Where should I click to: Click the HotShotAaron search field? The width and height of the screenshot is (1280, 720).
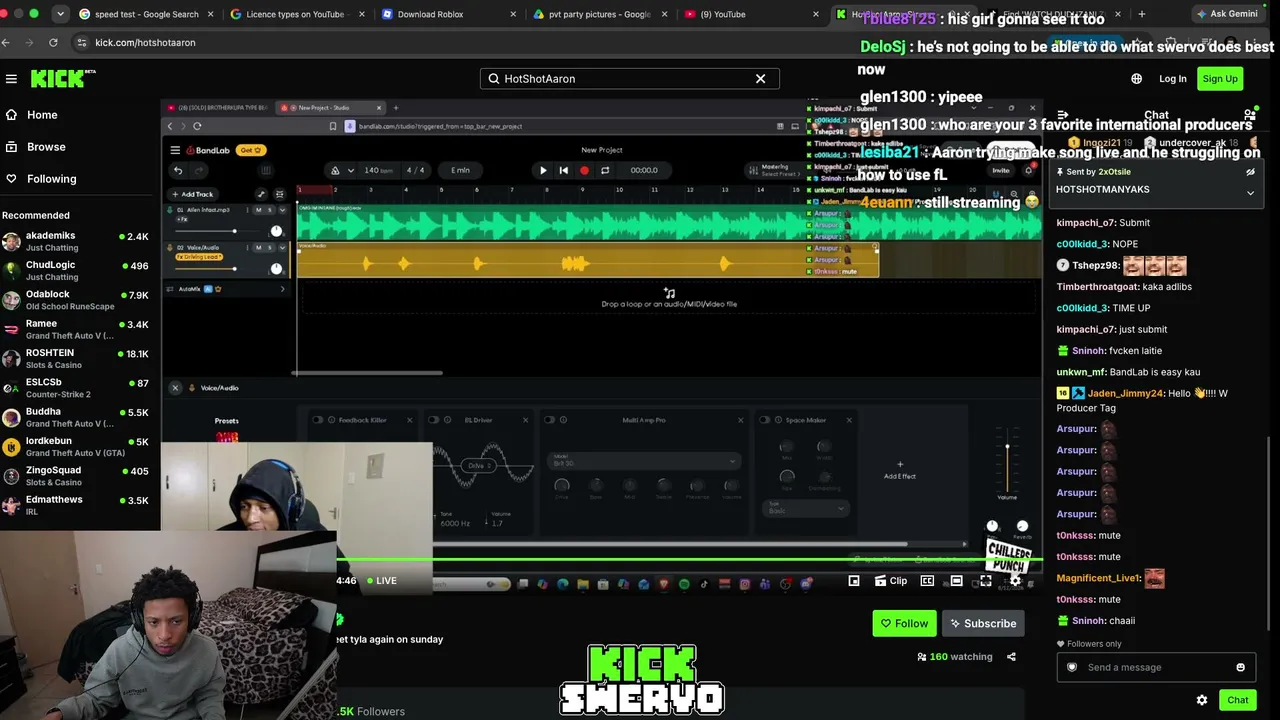(x=629, y=79)
